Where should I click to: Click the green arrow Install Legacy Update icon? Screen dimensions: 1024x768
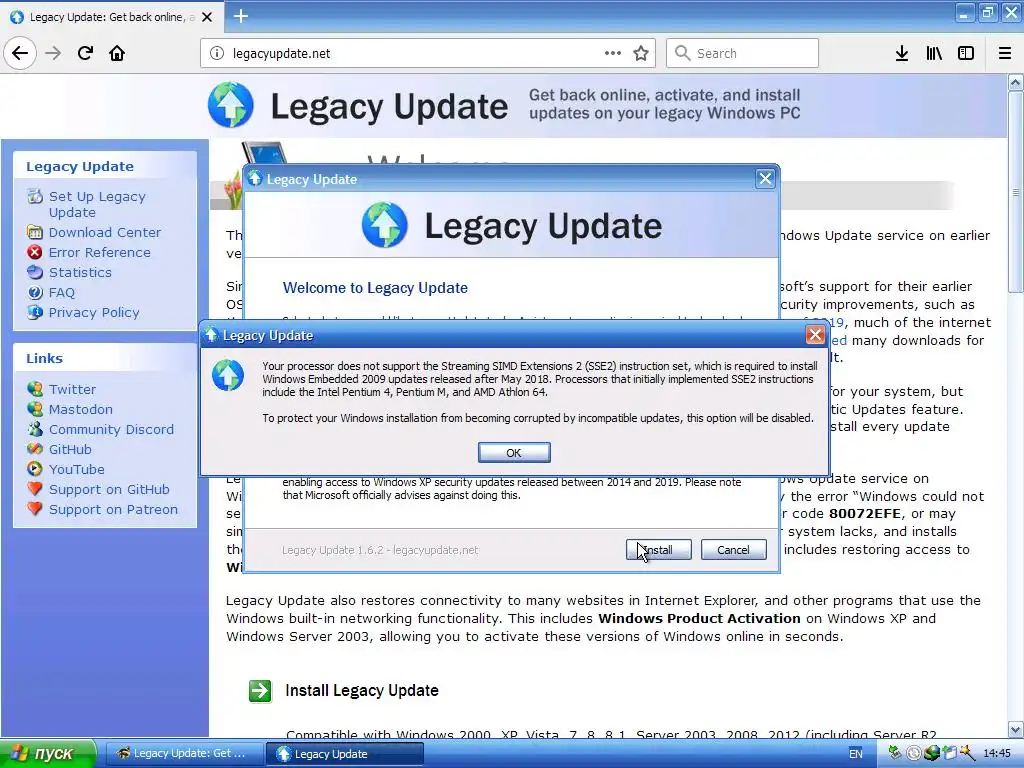click(x=260, y=691)
